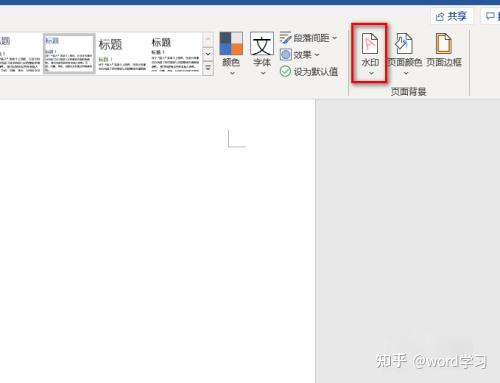Expand the arrow under Page Color (页面颜色)
The image size is (500, 383).
coord(406,73)
